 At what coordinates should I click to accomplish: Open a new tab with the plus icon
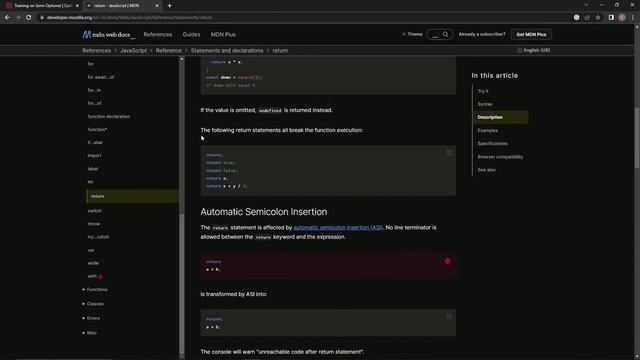[x=169, y=6]
